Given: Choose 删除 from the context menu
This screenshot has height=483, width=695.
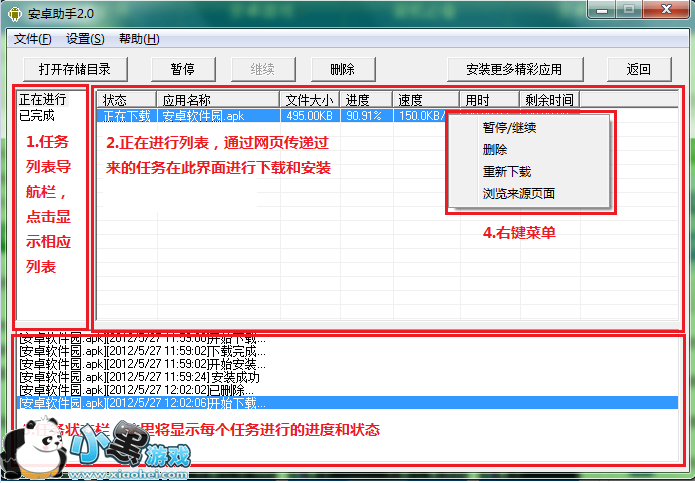Looking at the screenshot, I should coord(495,150).
